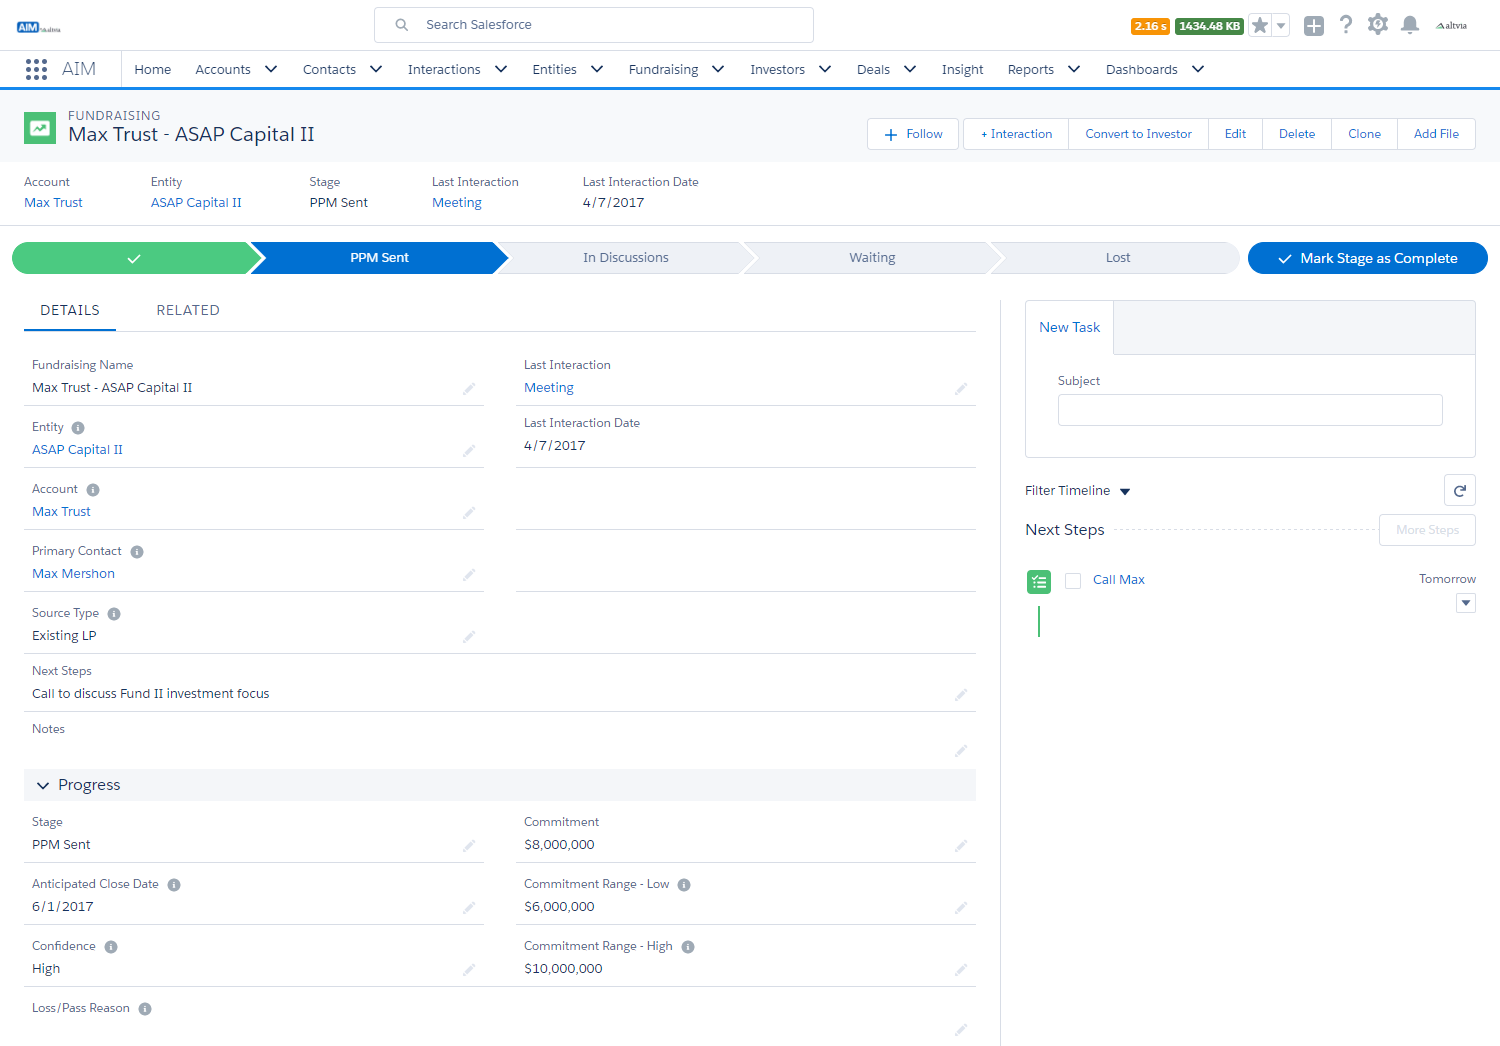1500x1046 pixels.
Task: Open the Filter Timeline dropdown
Action: [x=1124, y=491]
